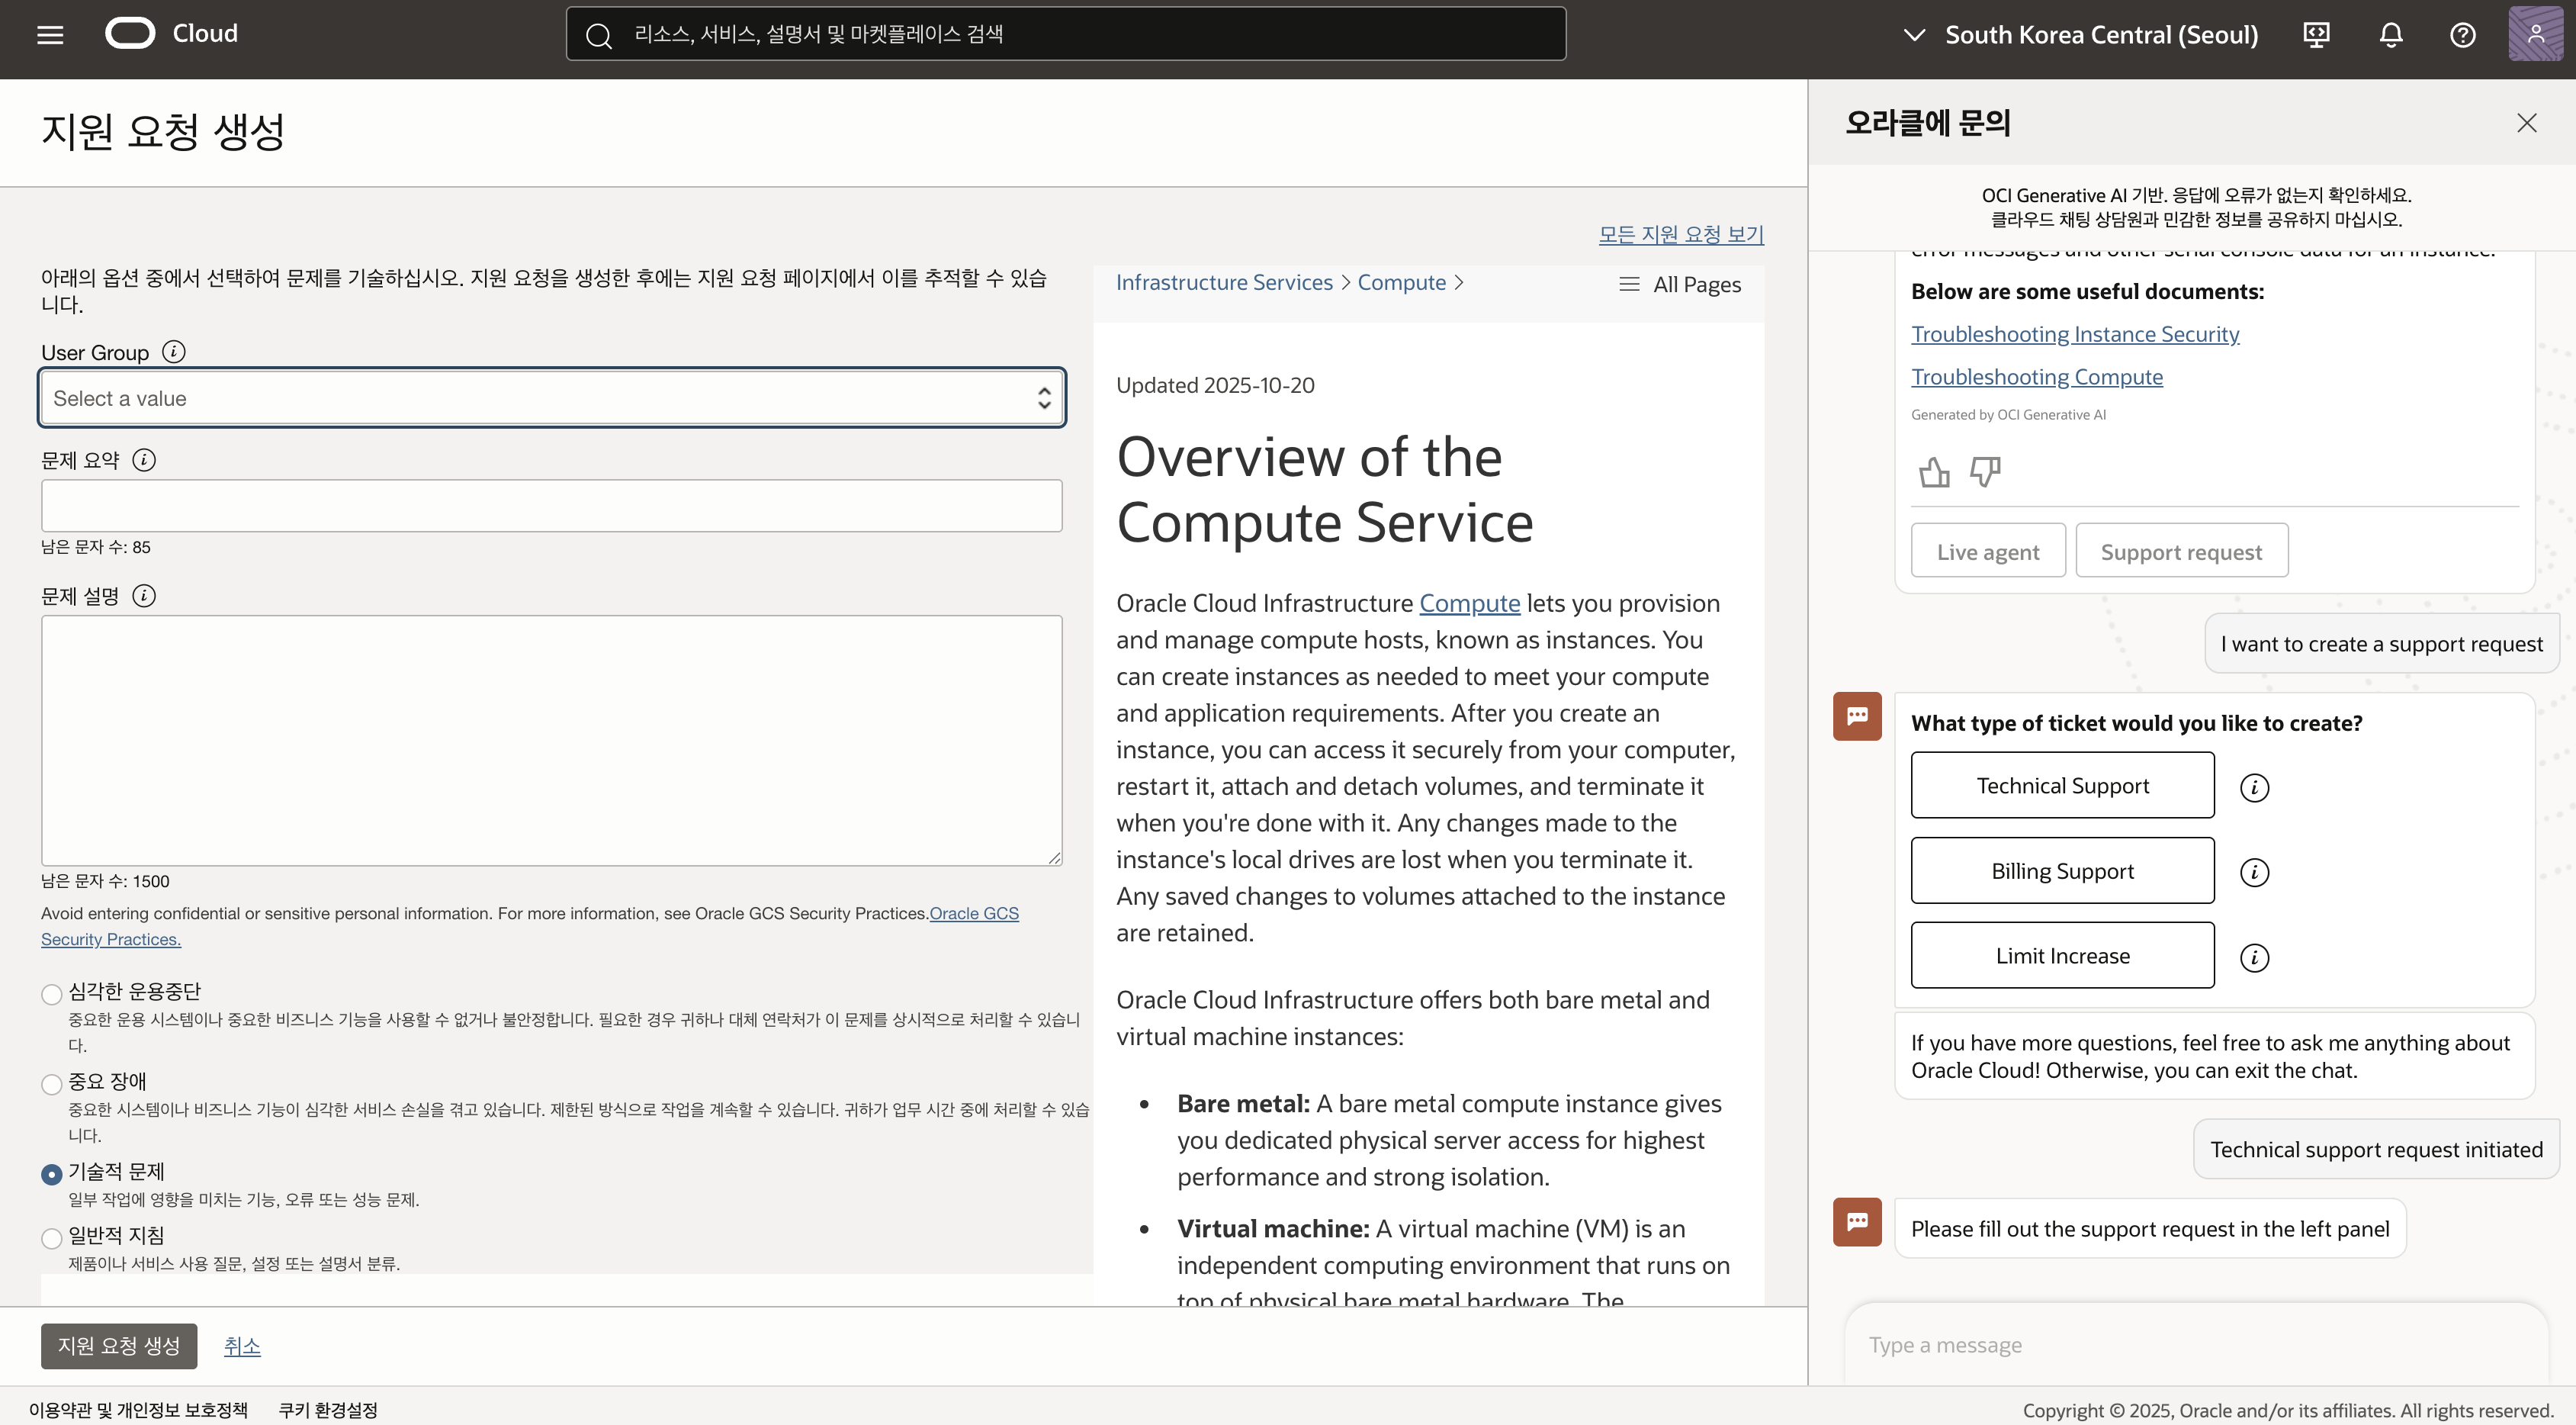
Task: Click Infrastructure Services breadcrumb link
Action: click(x=1224, y=283)
